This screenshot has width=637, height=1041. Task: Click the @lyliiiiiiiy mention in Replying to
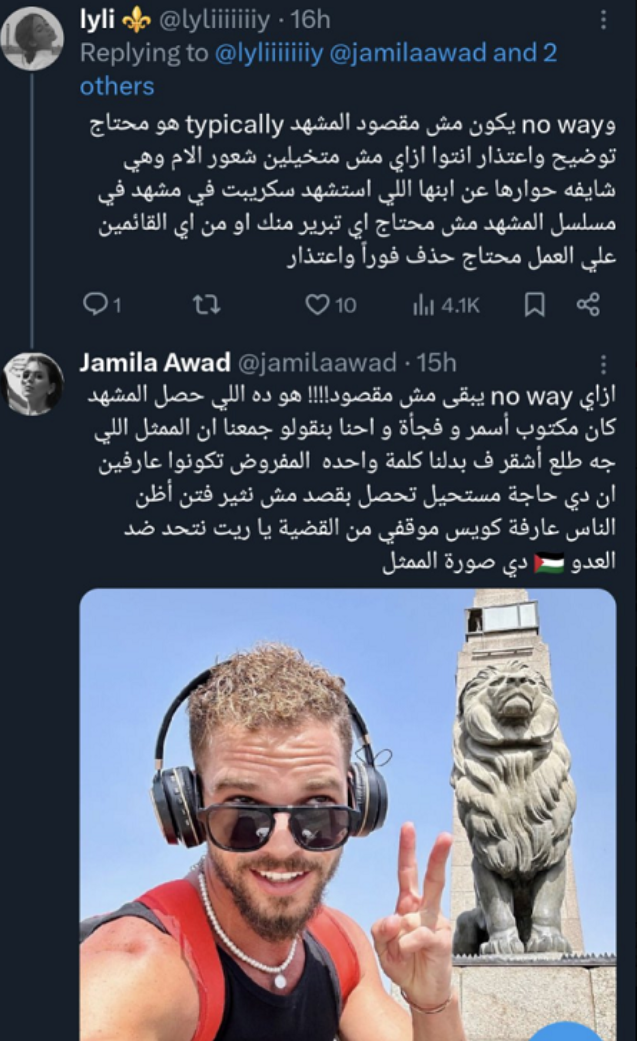(x=269, y=53)
